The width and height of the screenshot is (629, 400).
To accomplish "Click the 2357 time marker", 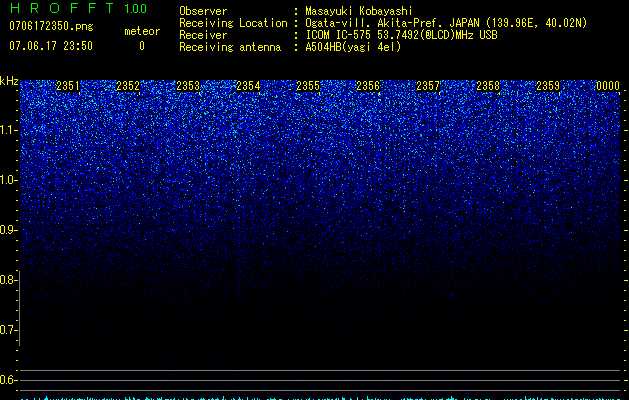I will tap(428, 86).
